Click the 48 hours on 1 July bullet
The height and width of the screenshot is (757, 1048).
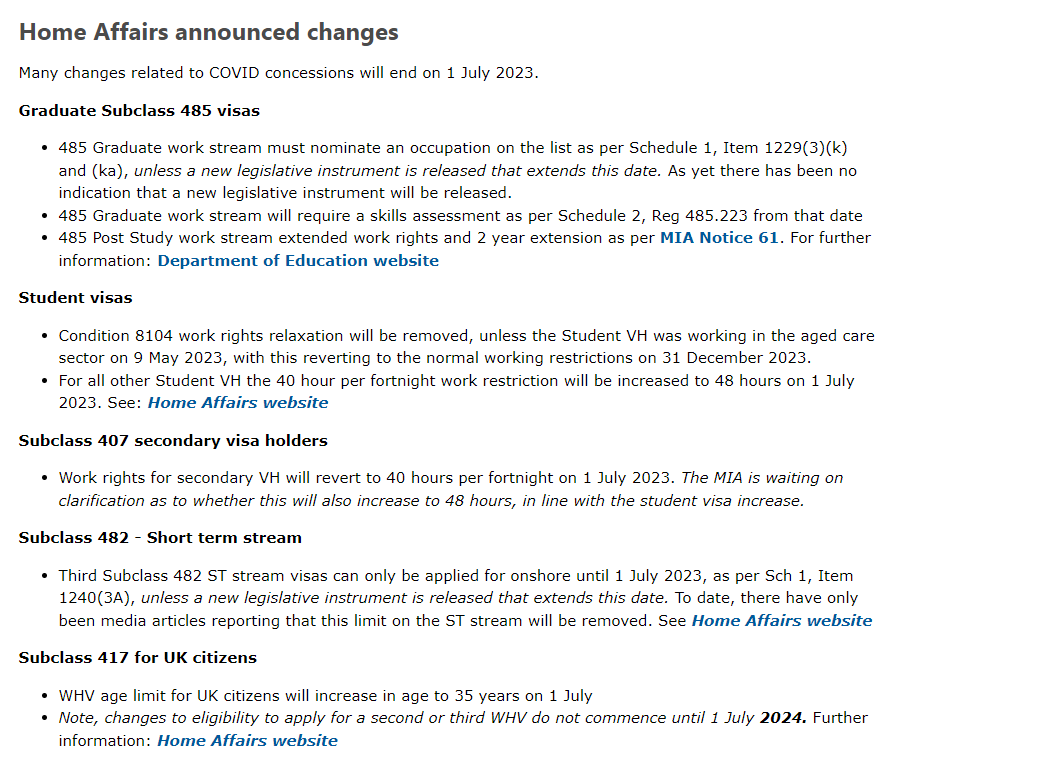tap(456, 392)
